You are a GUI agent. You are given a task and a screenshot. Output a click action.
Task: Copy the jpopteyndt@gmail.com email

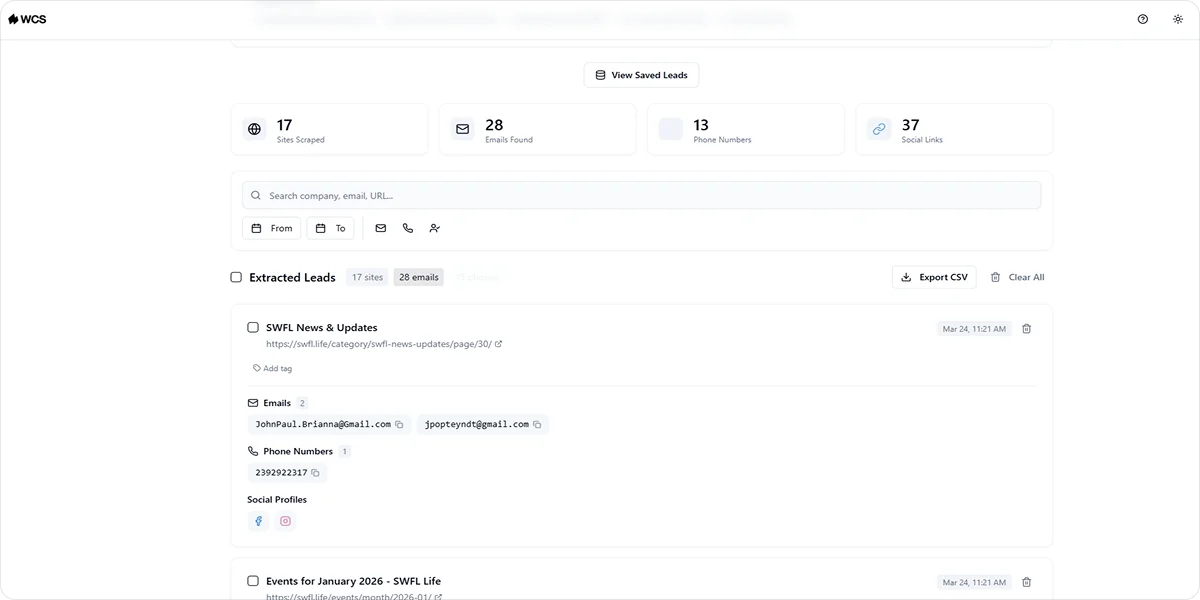click(x=537, y=424)
